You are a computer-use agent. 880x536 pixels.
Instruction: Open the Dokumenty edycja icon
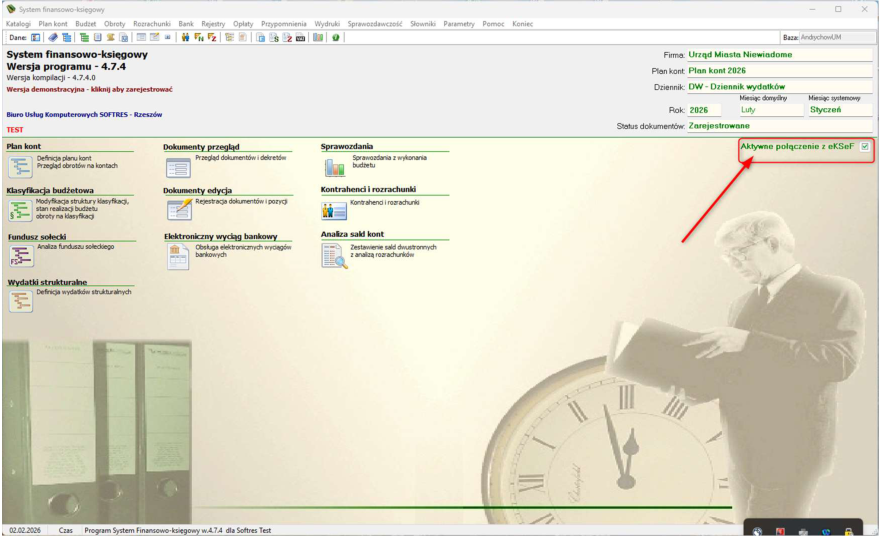179,209
